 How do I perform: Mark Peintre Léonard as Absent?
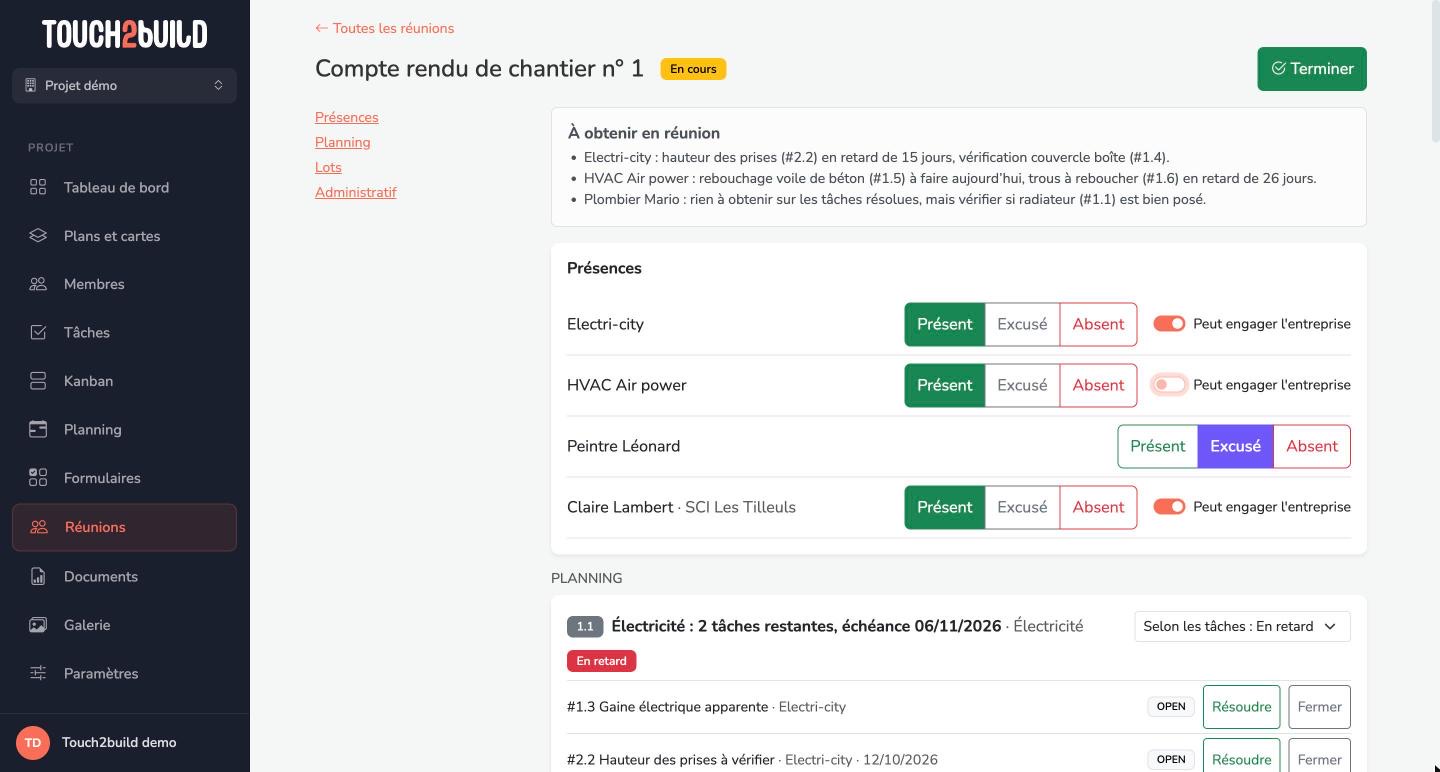point(1312,446)
